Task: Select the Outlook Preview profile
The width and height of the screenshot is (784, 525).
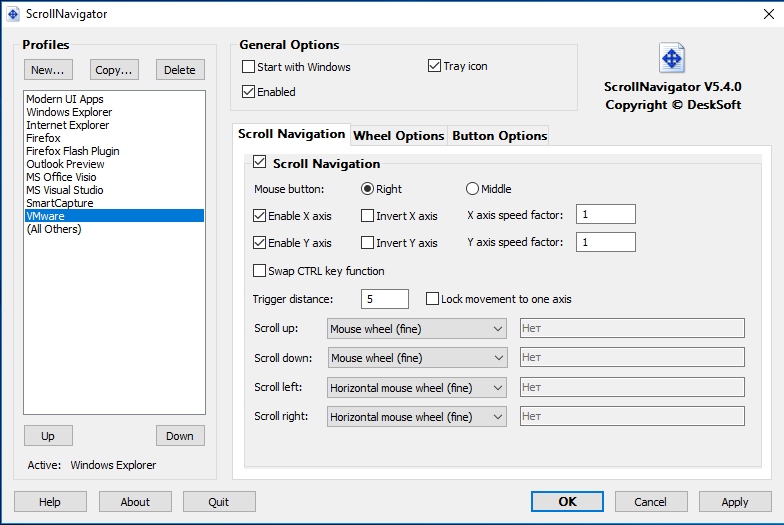Action: tap(114, 164)
